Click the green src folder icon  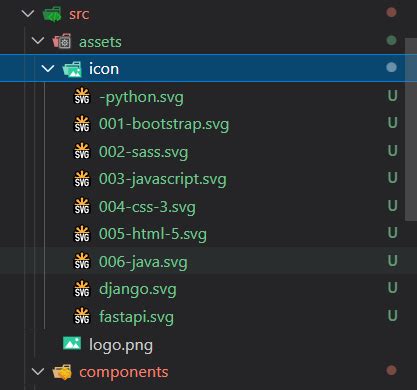point(52,14)
